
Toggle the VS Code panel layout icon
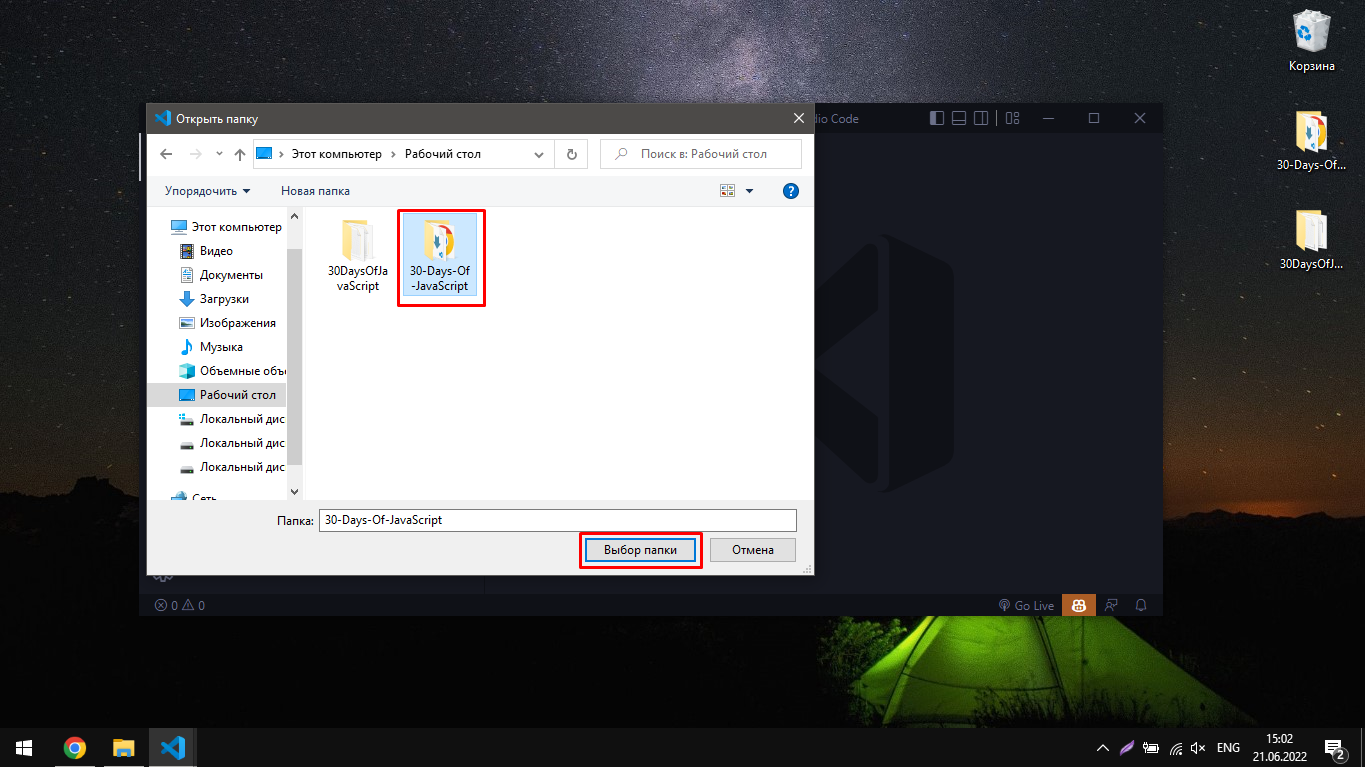(959, 118)
